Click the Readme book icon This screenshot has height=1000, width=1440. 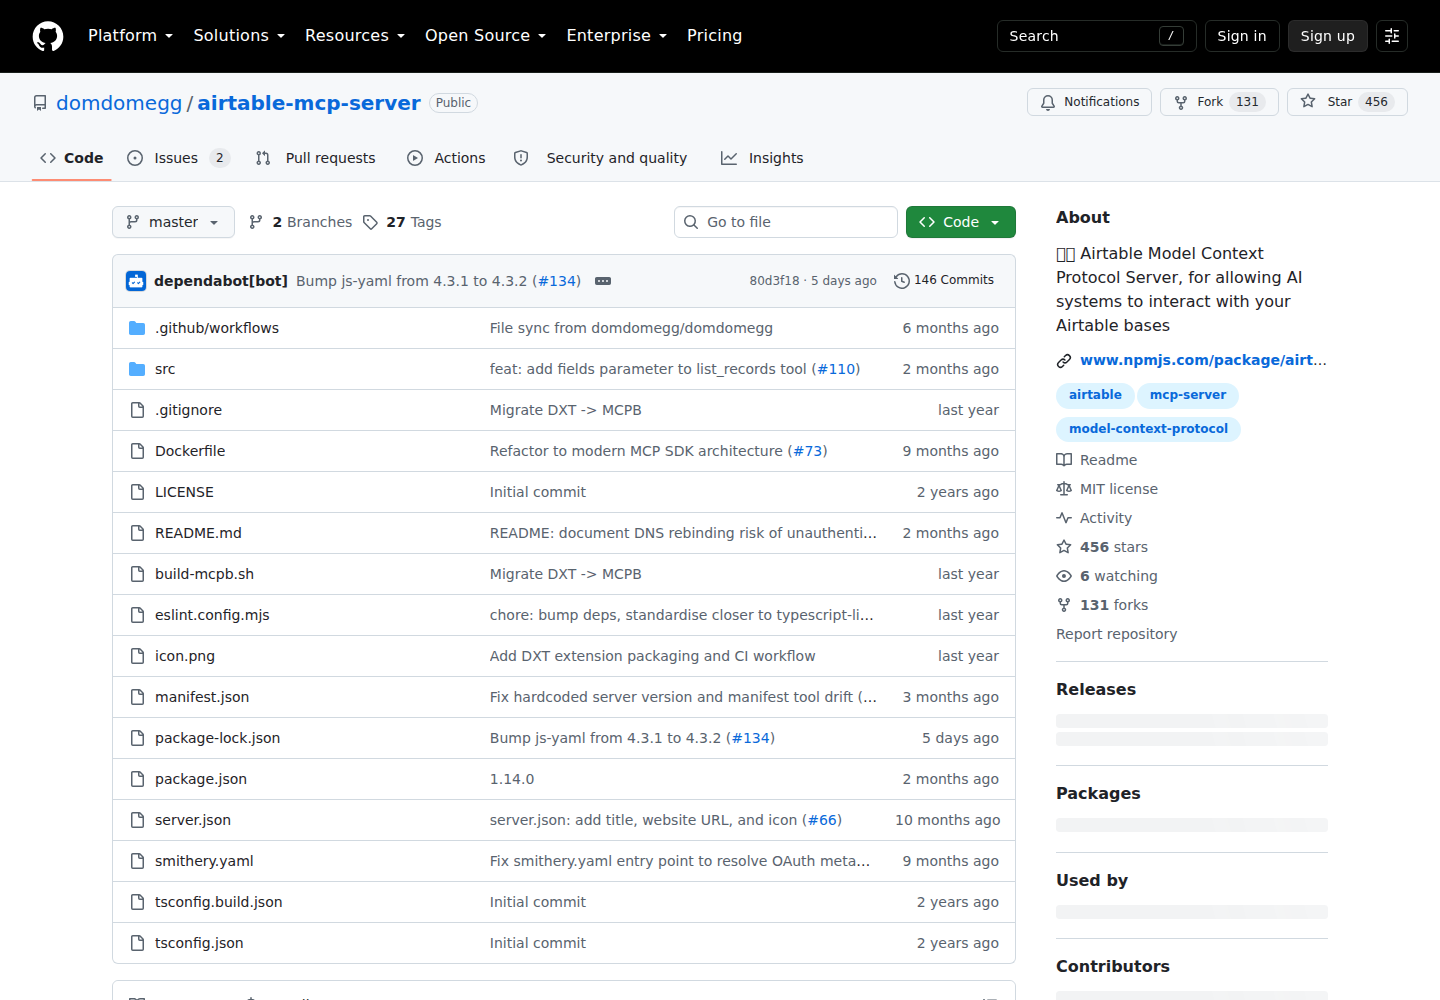tap(1064, 460)
